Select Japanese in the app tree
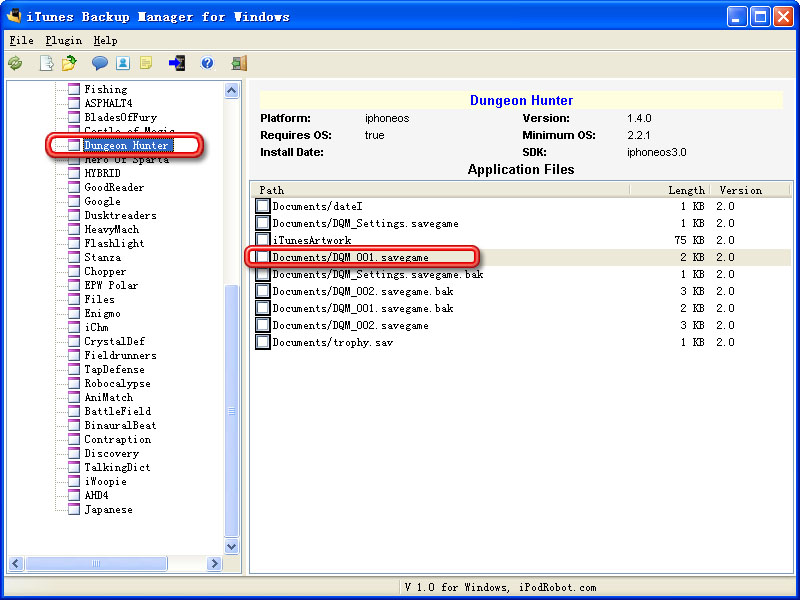 pos(108,510)
